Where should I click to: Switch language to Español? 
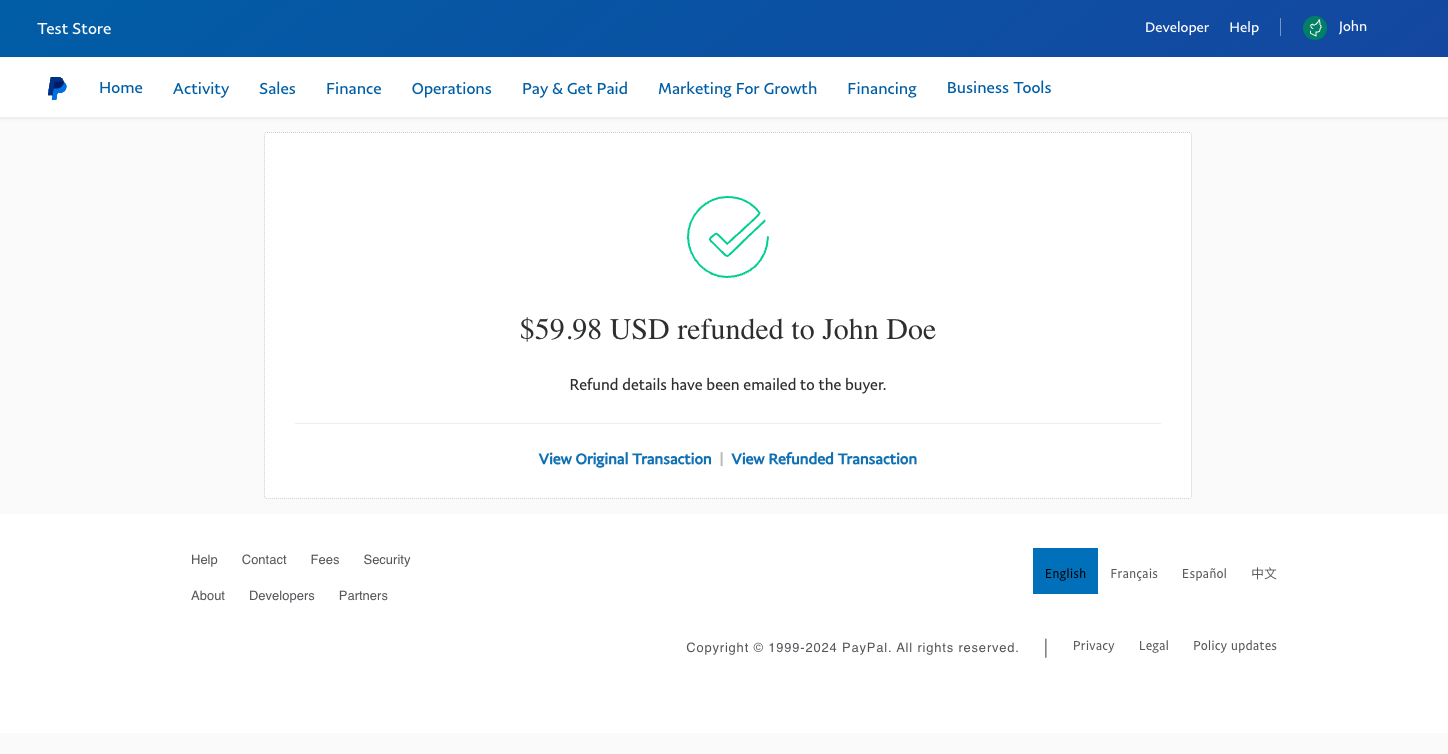1204,573
